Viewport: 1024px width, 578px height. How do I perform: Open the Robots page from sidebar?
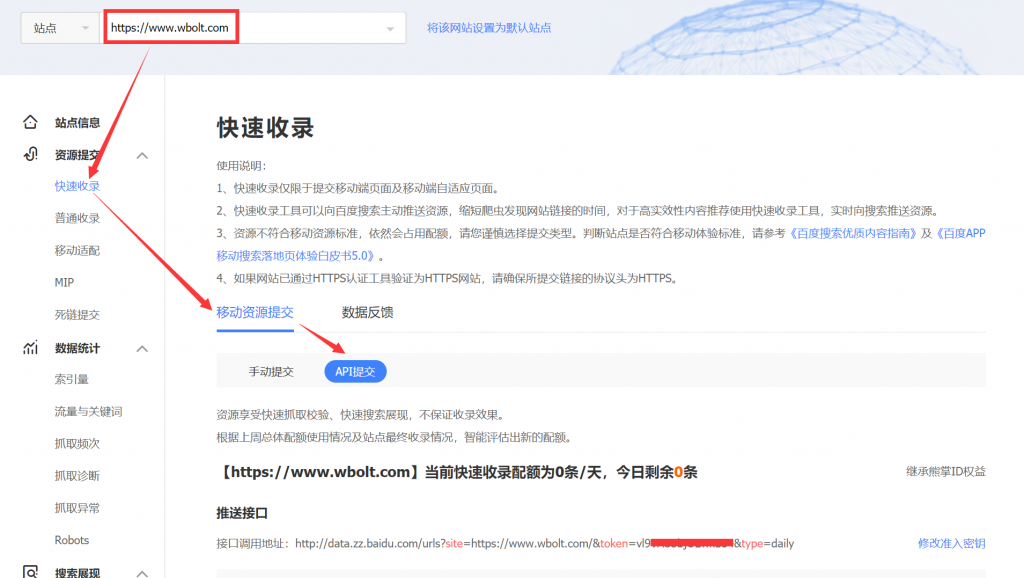pyautogui.click(x=70, y=540)
